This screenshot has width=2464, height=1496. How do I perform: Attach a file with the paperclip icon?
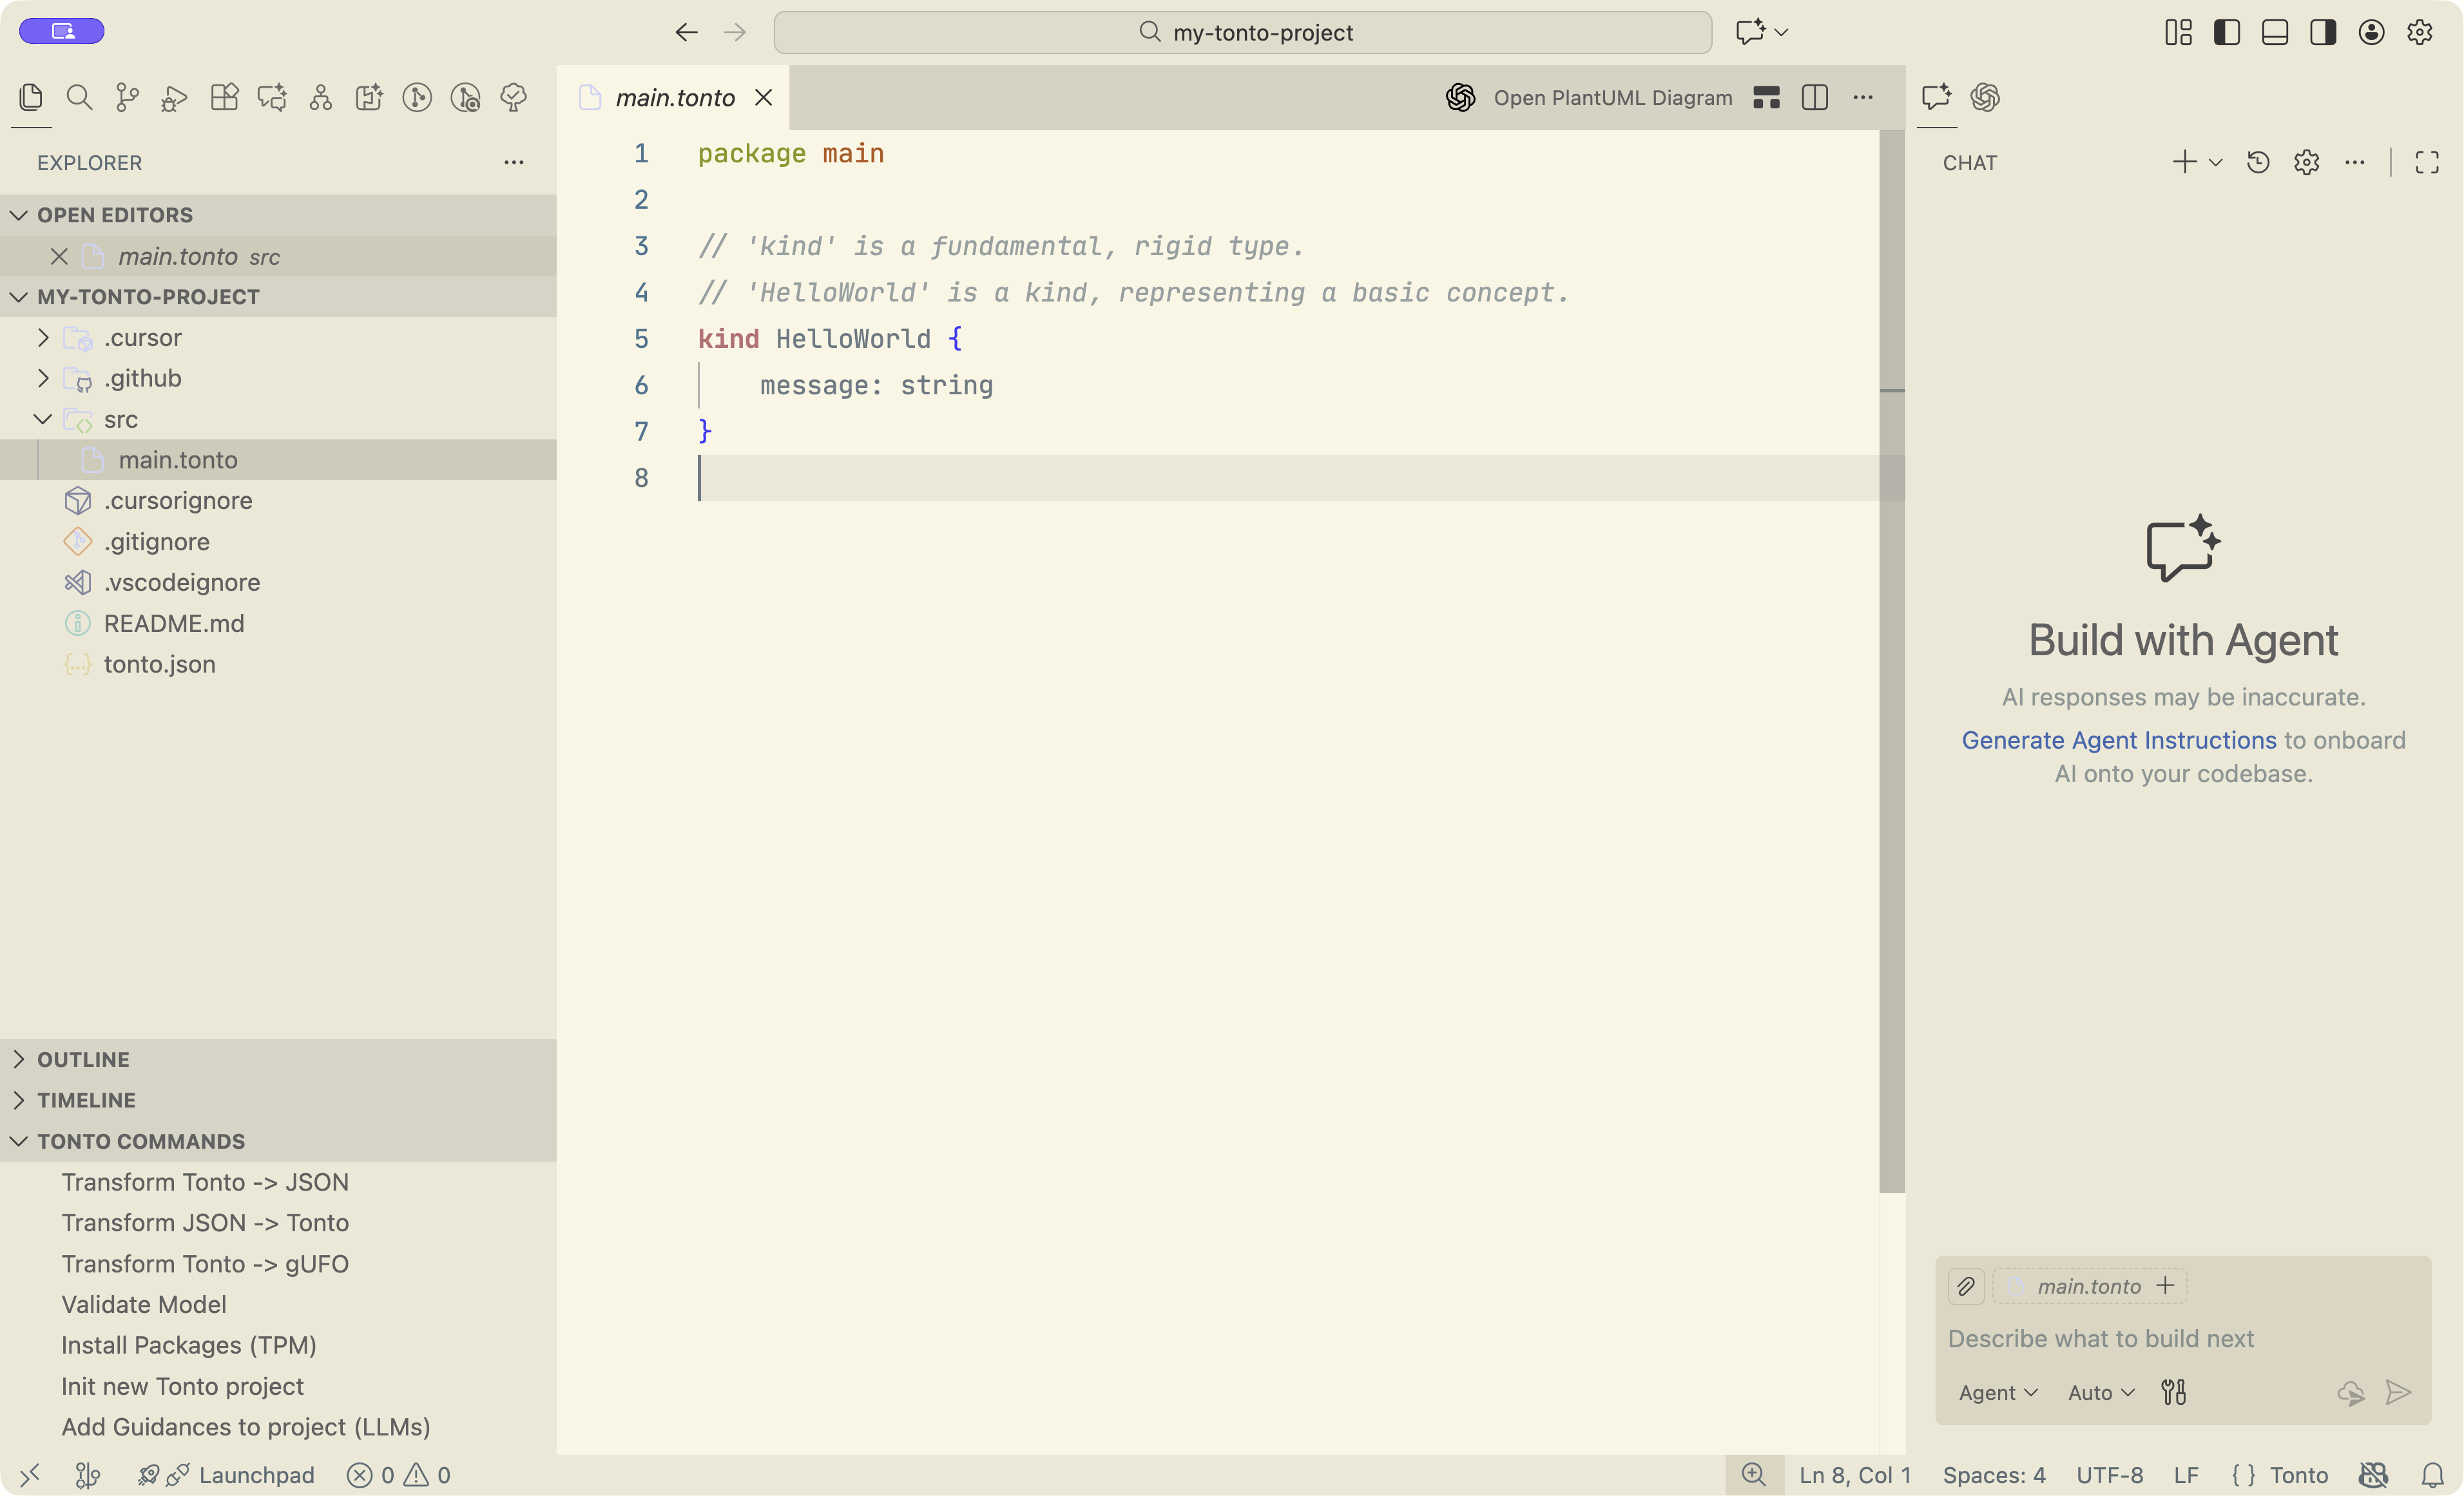pos(1965,1286)
